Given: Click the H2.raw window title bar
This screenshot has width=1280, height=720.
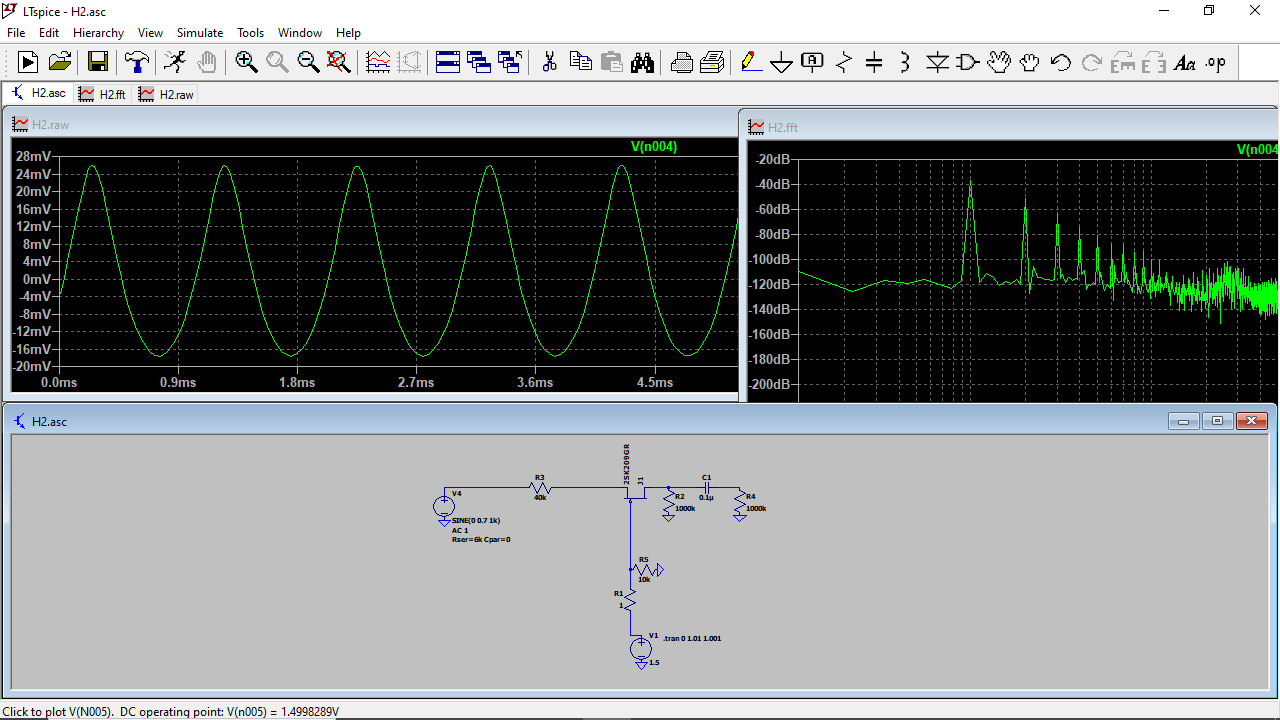Looking at the screenshot, I should point(372,124).
